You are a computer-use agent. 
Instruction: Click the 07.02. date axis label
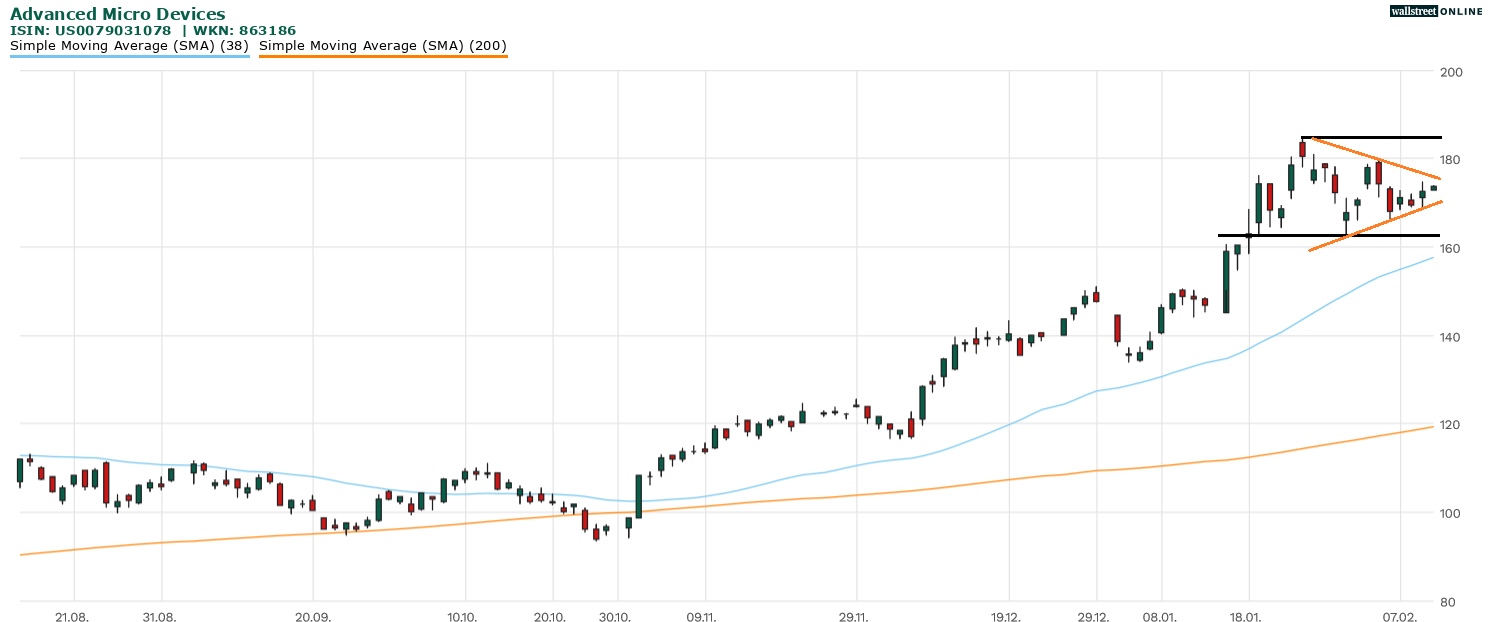1400,617
